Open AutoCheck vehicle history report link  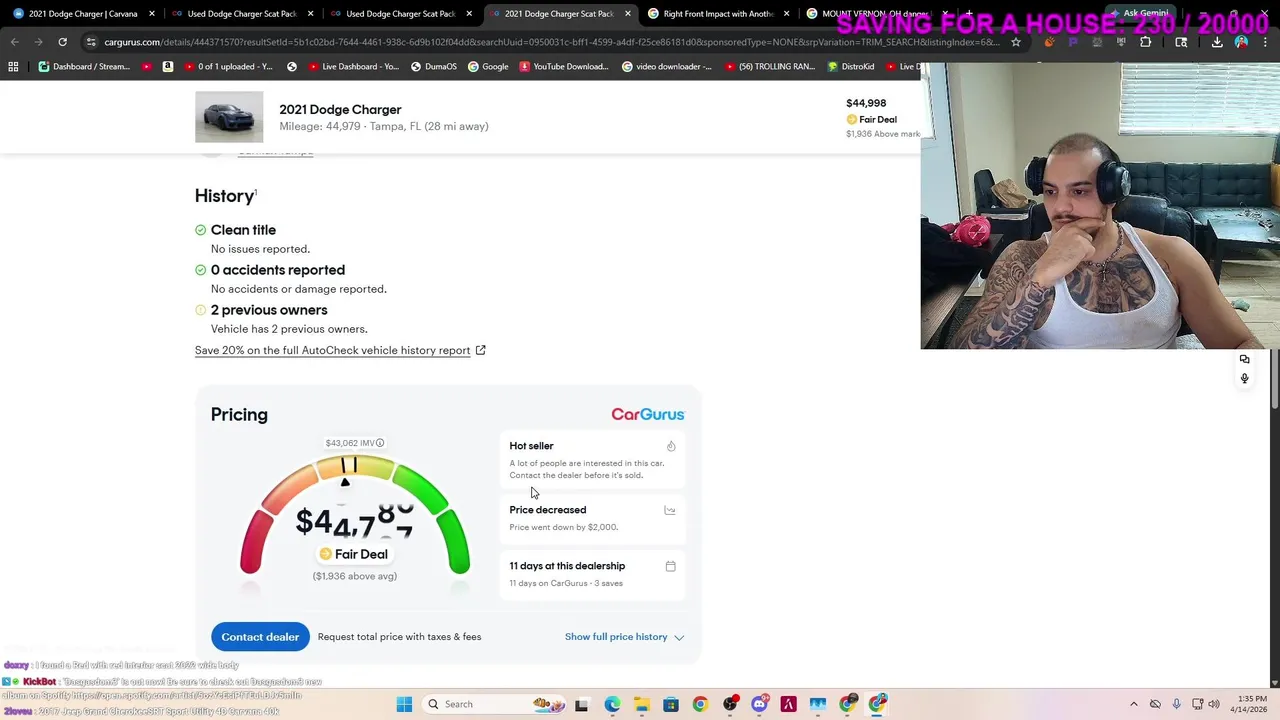[340, 350]
